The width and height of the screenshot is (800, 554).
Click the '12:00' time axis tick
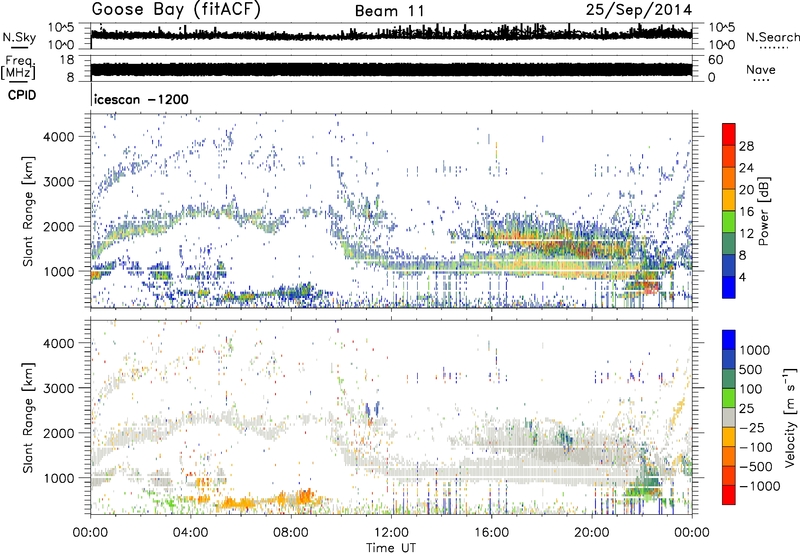coord(391,533)
